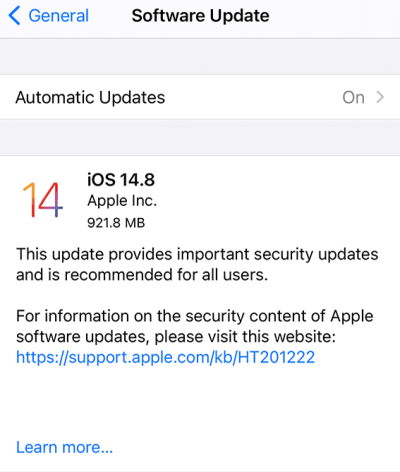Open the support.apple.com/kb/HT201222 link

pos(165,357)
